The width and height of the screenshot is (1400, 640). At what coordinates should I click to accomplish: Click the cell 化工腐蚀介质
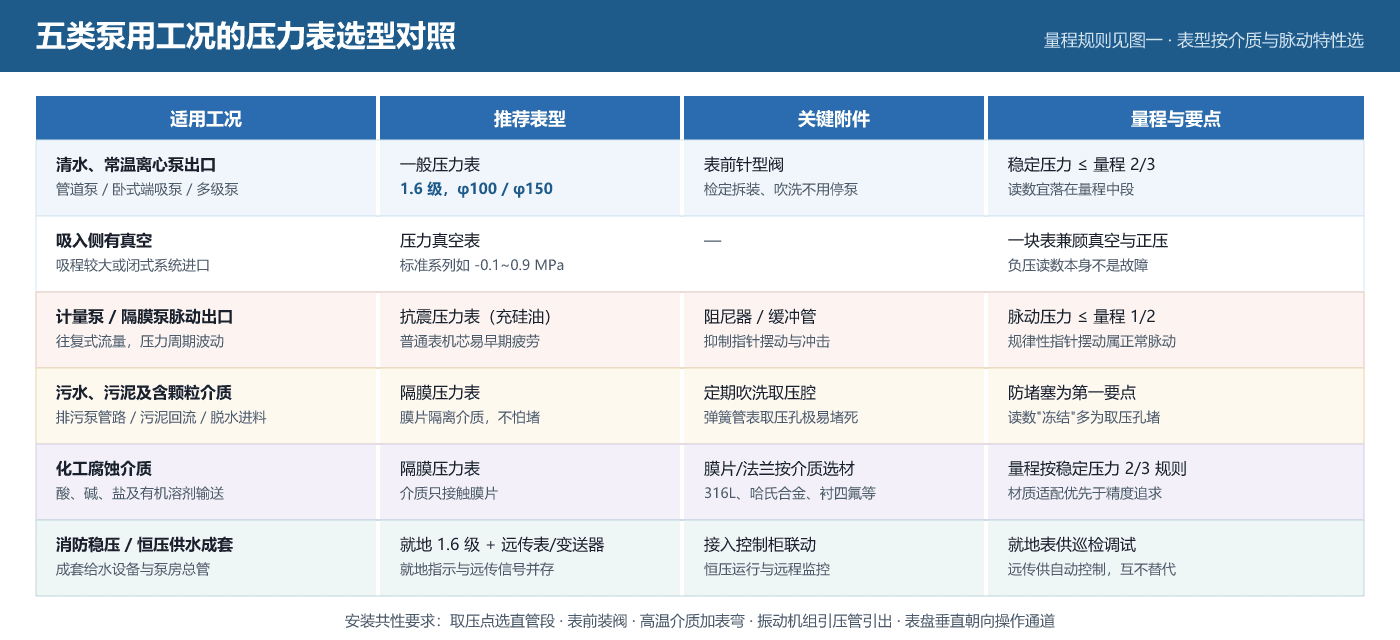104,469
